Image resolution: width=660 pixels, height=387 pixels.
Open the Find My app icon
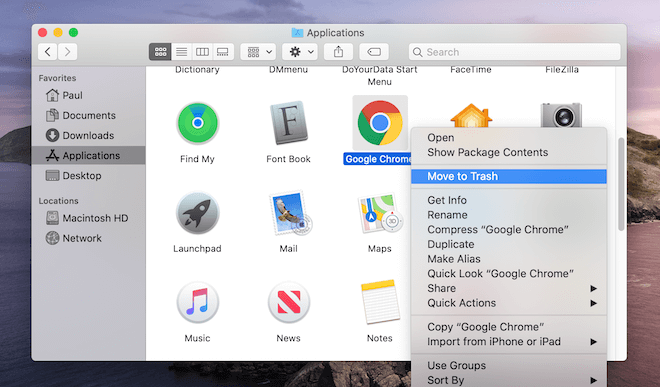(x=197, y=123)
